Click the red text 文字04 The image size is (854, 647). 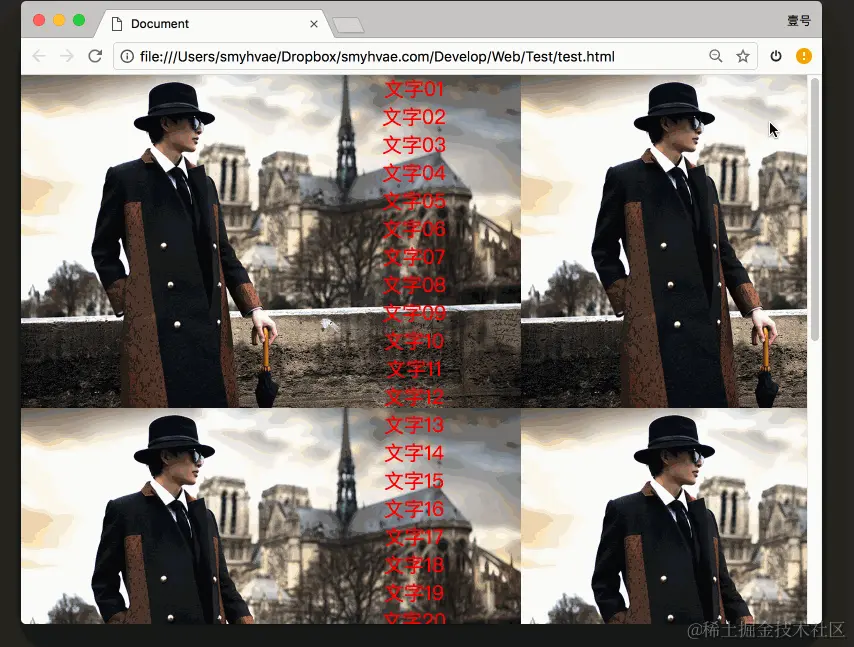click(414, 173)
